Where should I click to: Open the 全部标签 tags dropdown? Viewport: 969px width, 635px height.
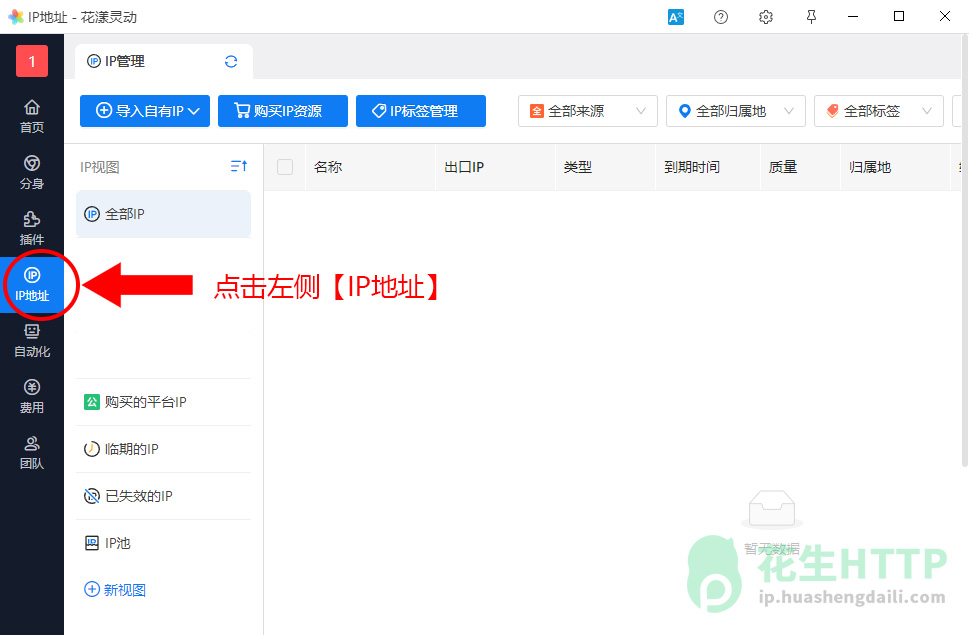879,111
